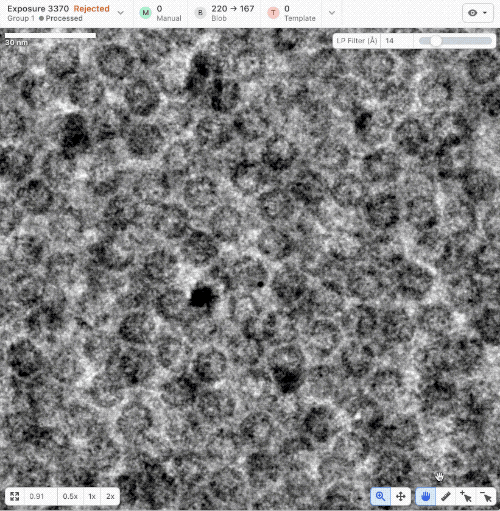
Task: Select the Template picks indicator
Action: pos(292,13)
